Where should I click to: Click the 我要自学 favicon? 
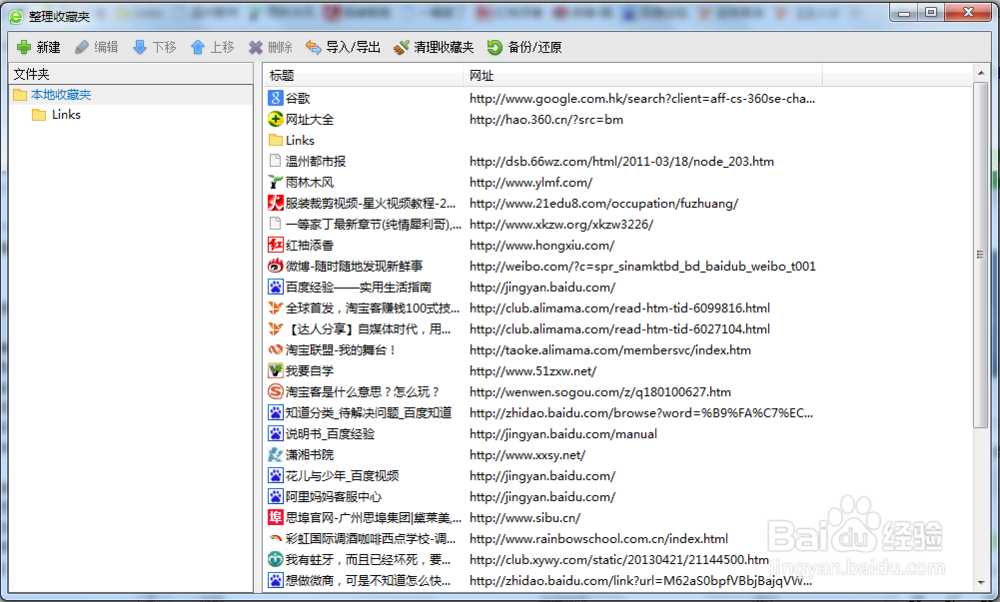click(276, 371)
